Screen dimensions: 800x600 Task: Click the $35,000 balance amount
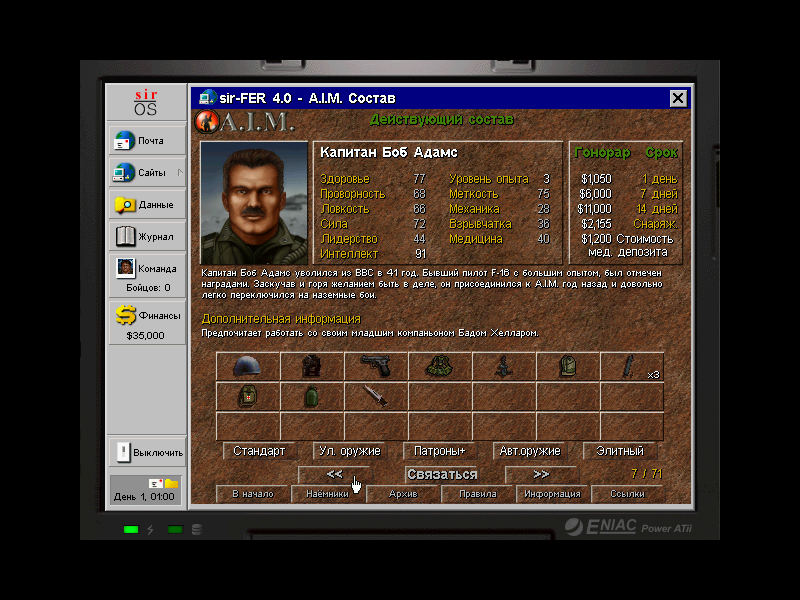point(145,335)
